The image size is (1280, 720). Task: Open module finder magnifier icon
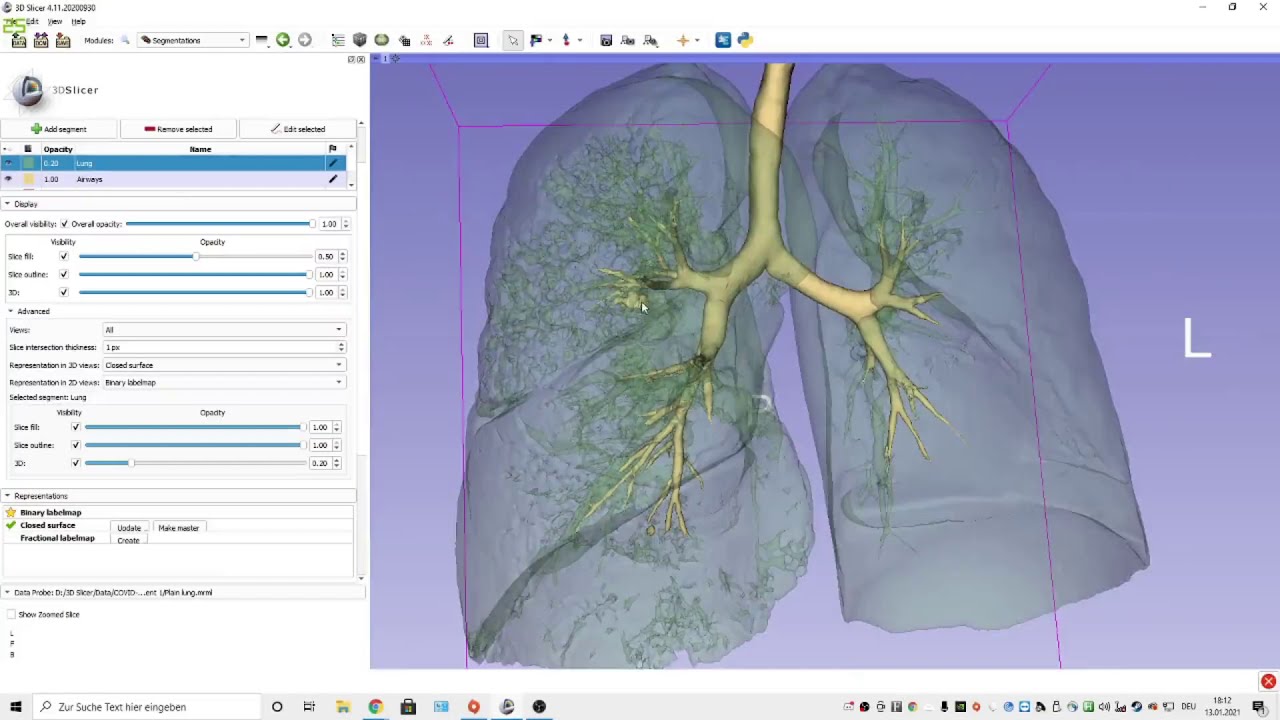(125, 40)
